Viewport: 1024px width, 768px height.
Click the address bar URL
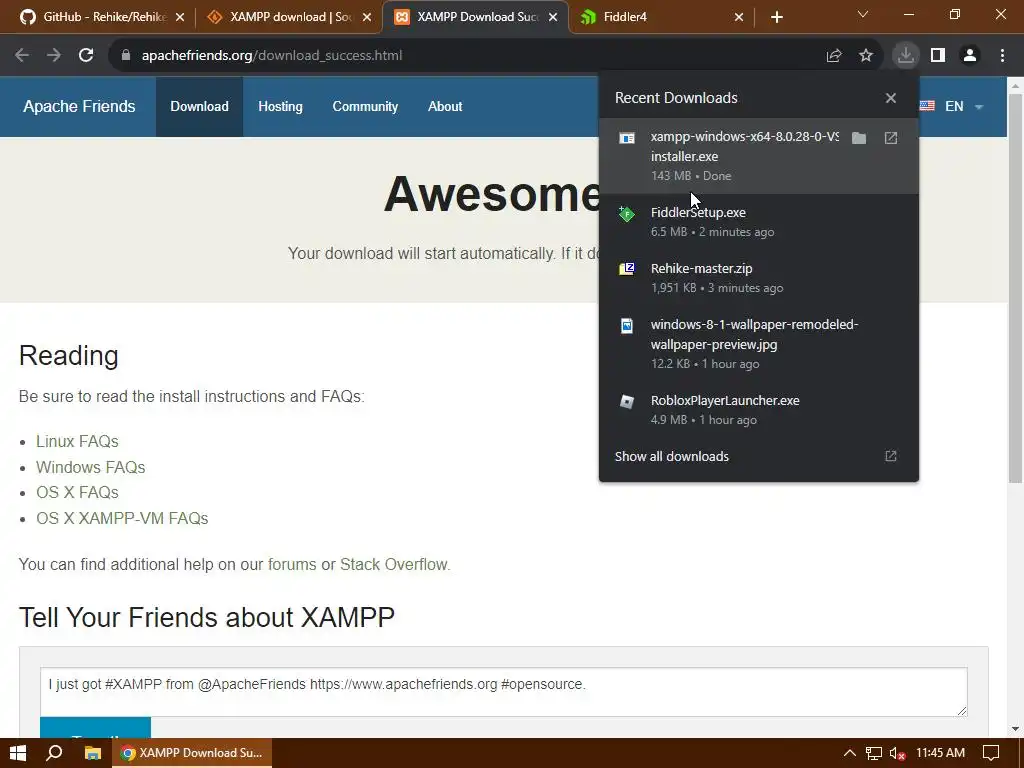coord(272,56)
